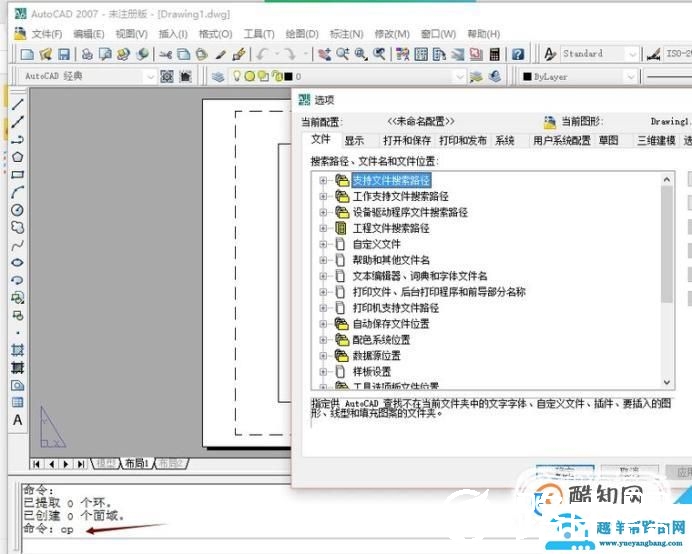Switch to the 显示 tab
Viewport: 692px width, 554px height.
354,141
